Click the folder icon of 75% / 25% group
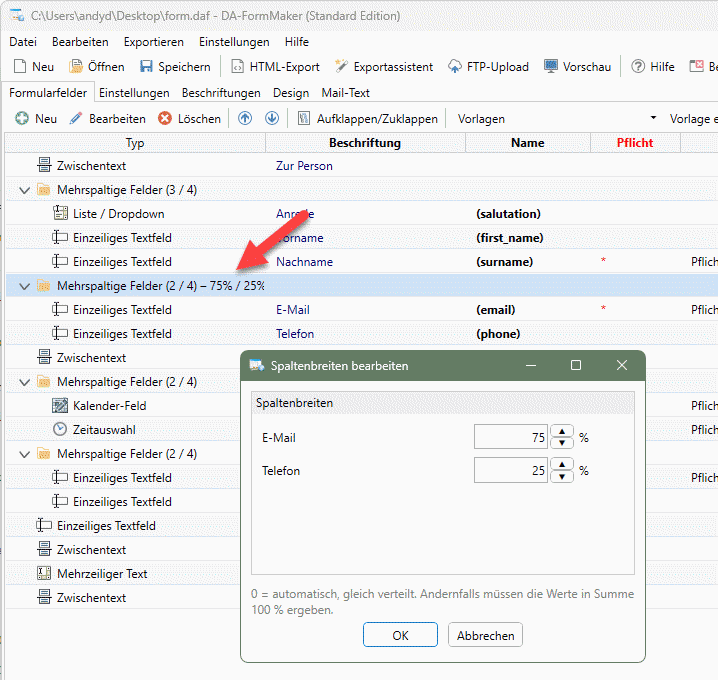Viewport: 718px width, 680px height. 44,285
